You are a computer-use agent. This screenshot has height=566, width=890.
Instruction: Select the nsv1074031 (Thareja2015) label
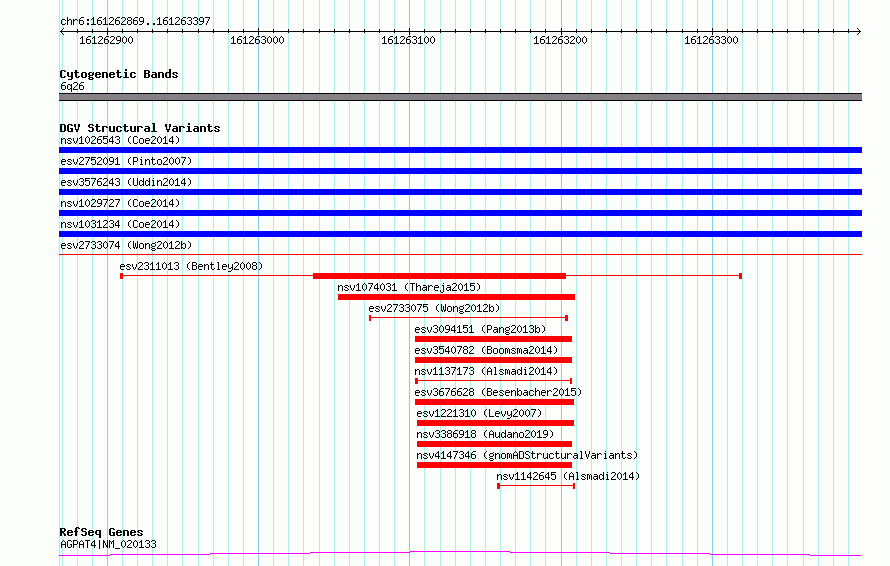[x=409, y=287]
